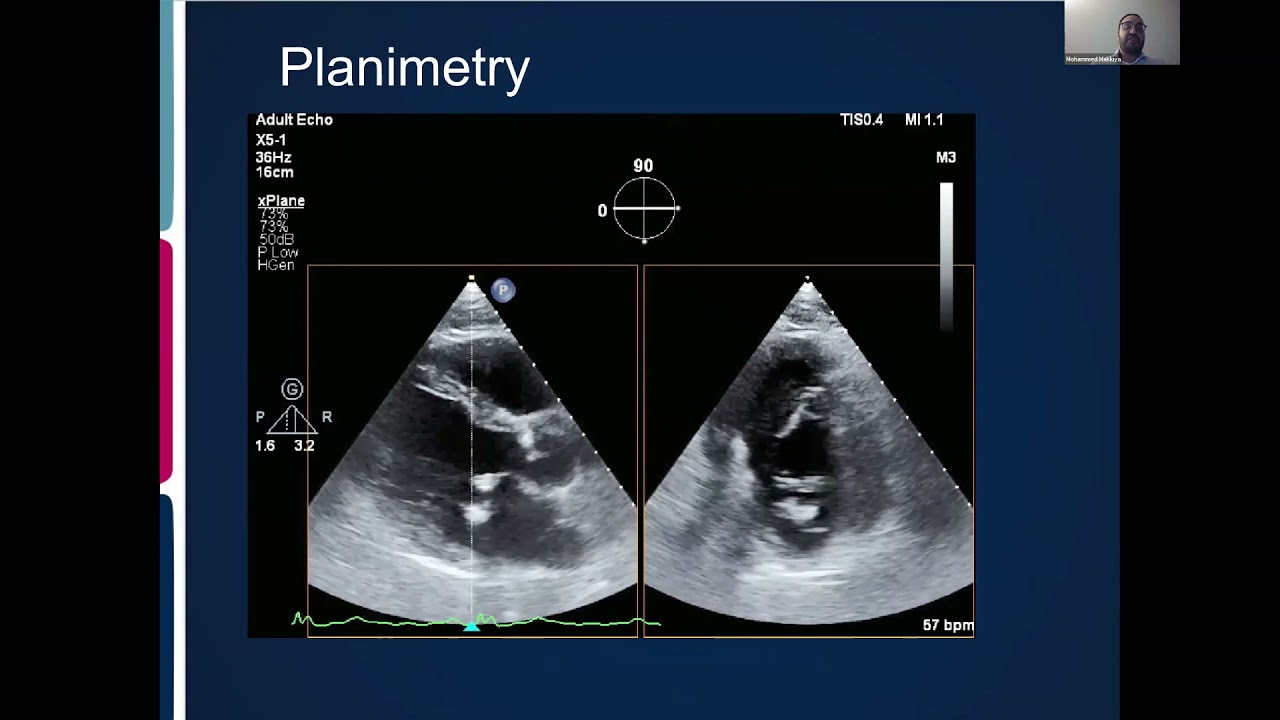Click the 3.2 value below the triangle
Viewport: 1280px width, 720px height.
(304, 446)
